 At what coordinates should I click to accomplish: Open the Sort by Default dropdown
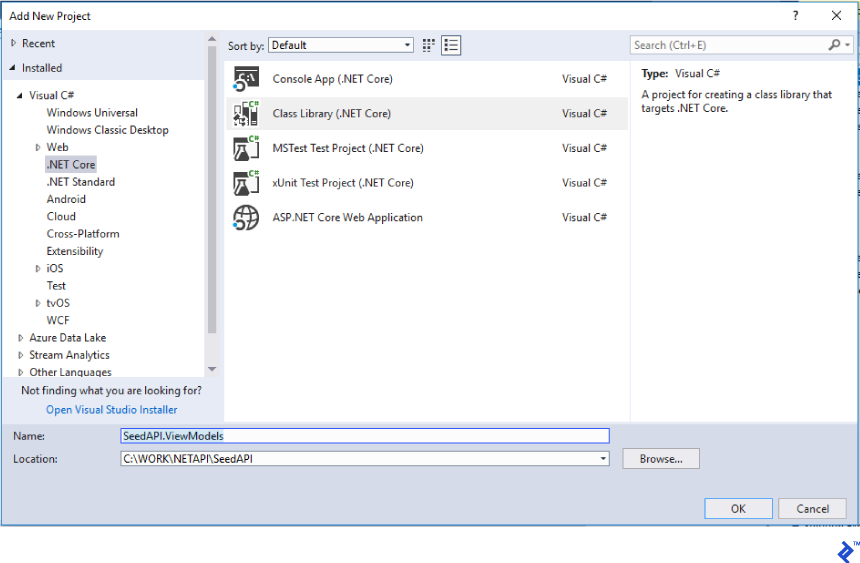(341, 45)
